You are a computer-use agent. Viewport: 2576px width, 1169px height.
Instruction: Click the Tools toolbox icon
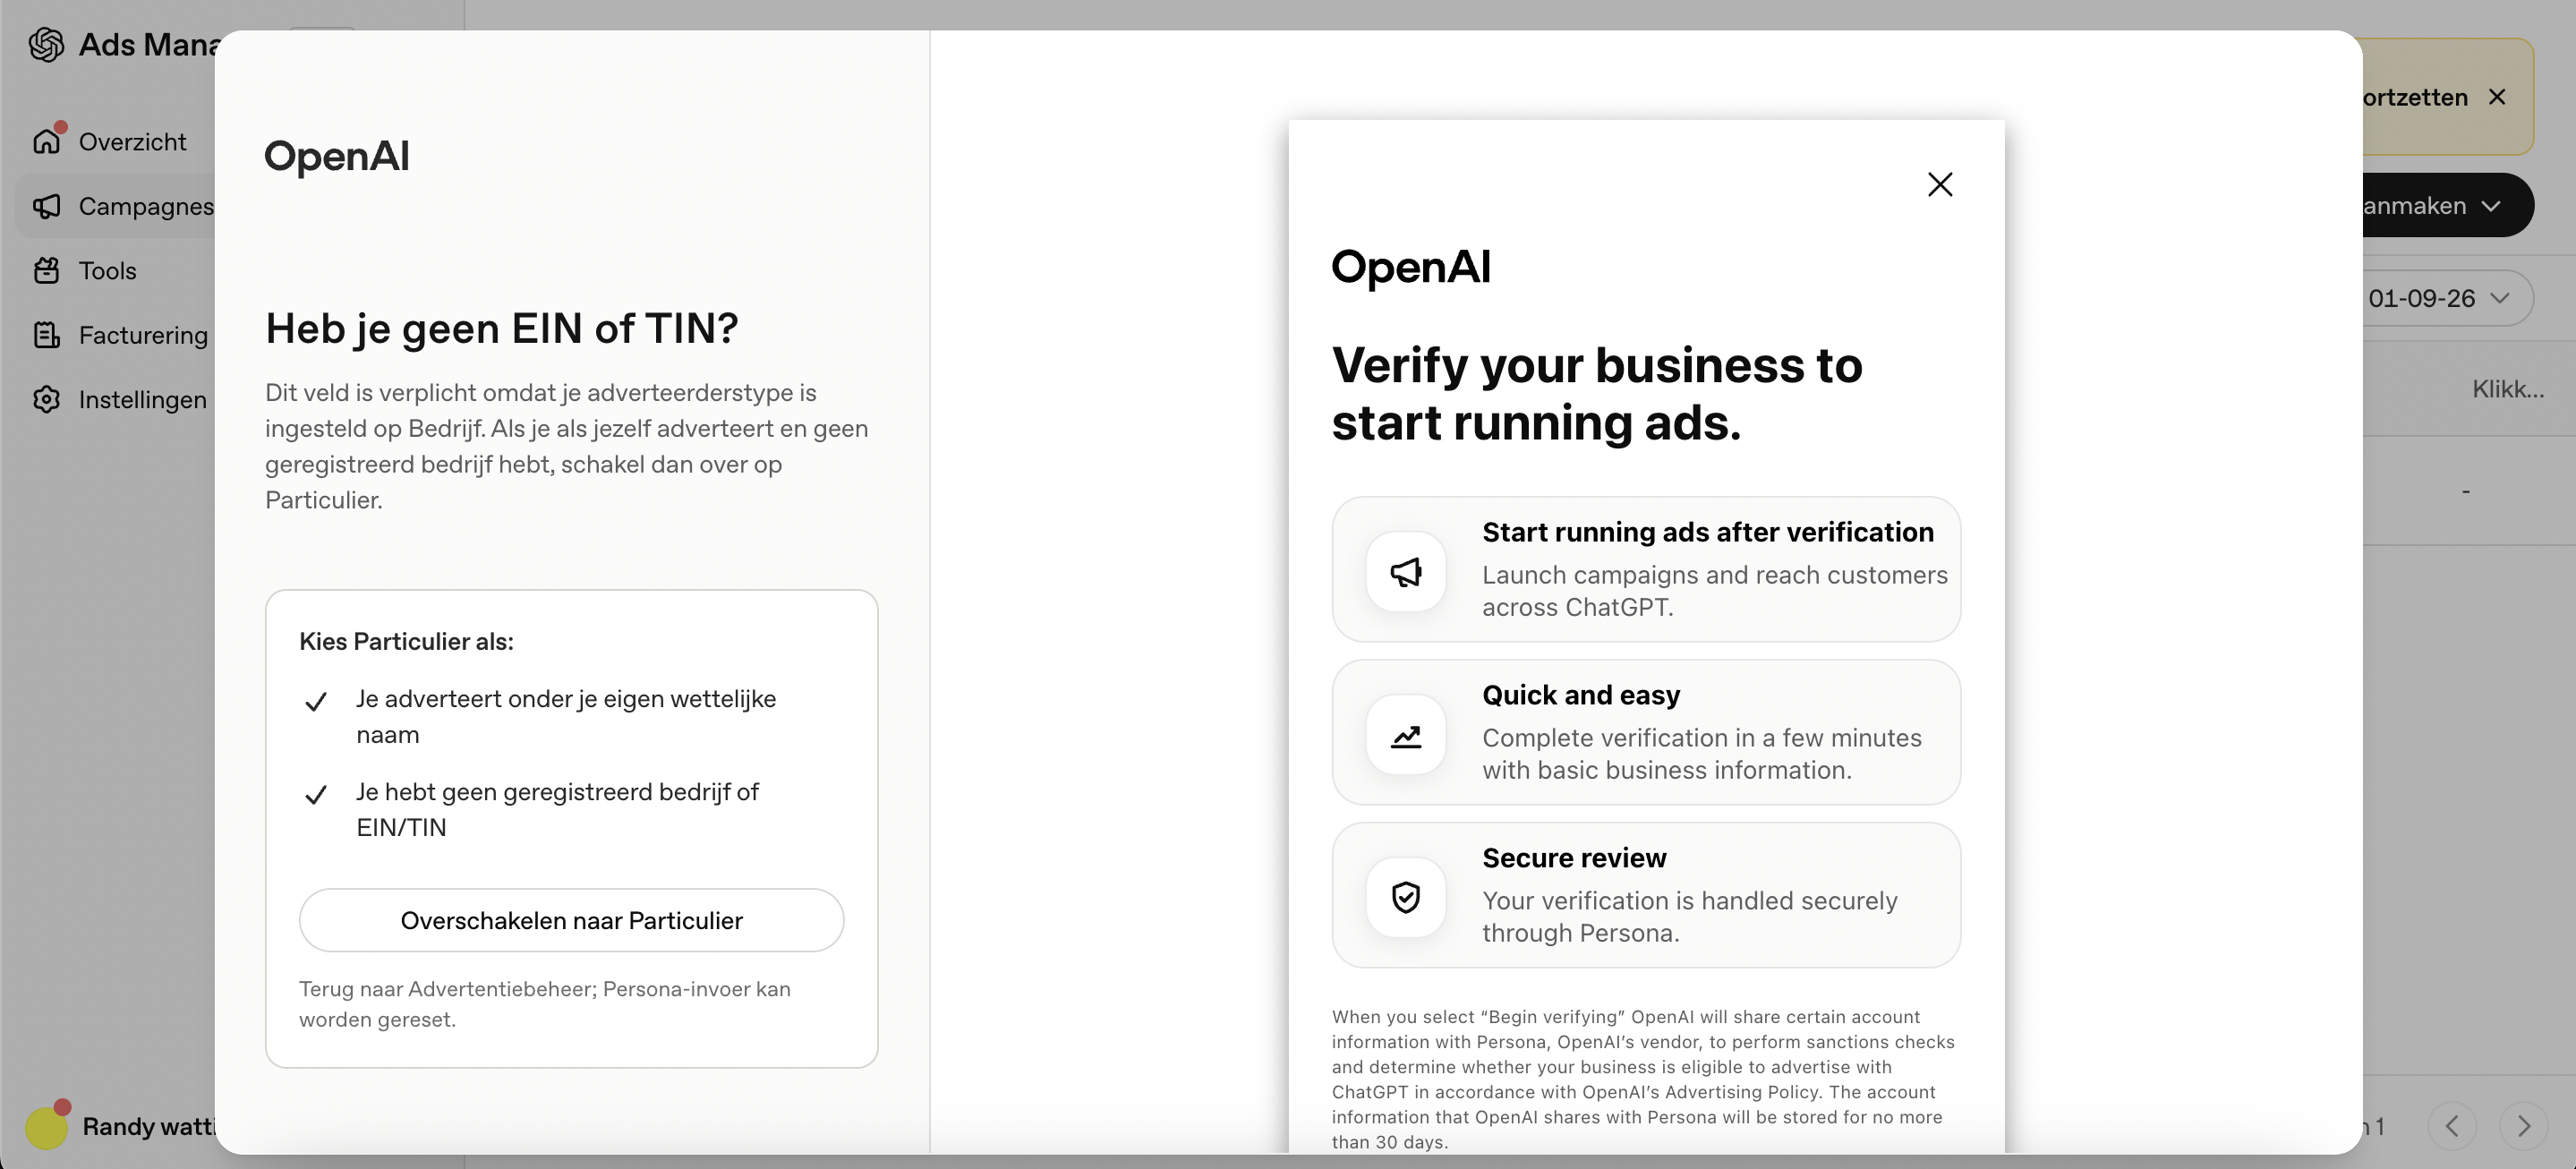[47, 270]
